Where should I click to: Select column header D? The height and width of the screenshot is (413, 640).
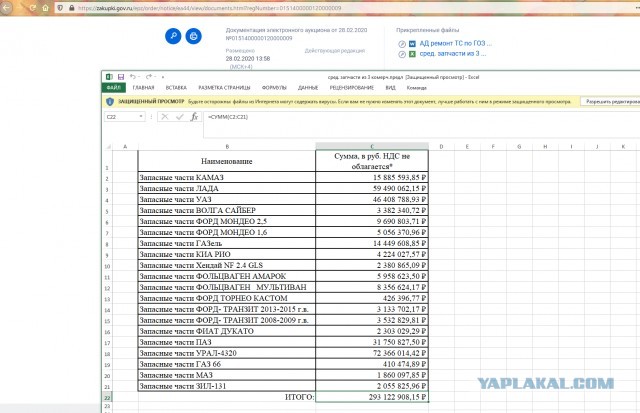(x=441, y=146)
